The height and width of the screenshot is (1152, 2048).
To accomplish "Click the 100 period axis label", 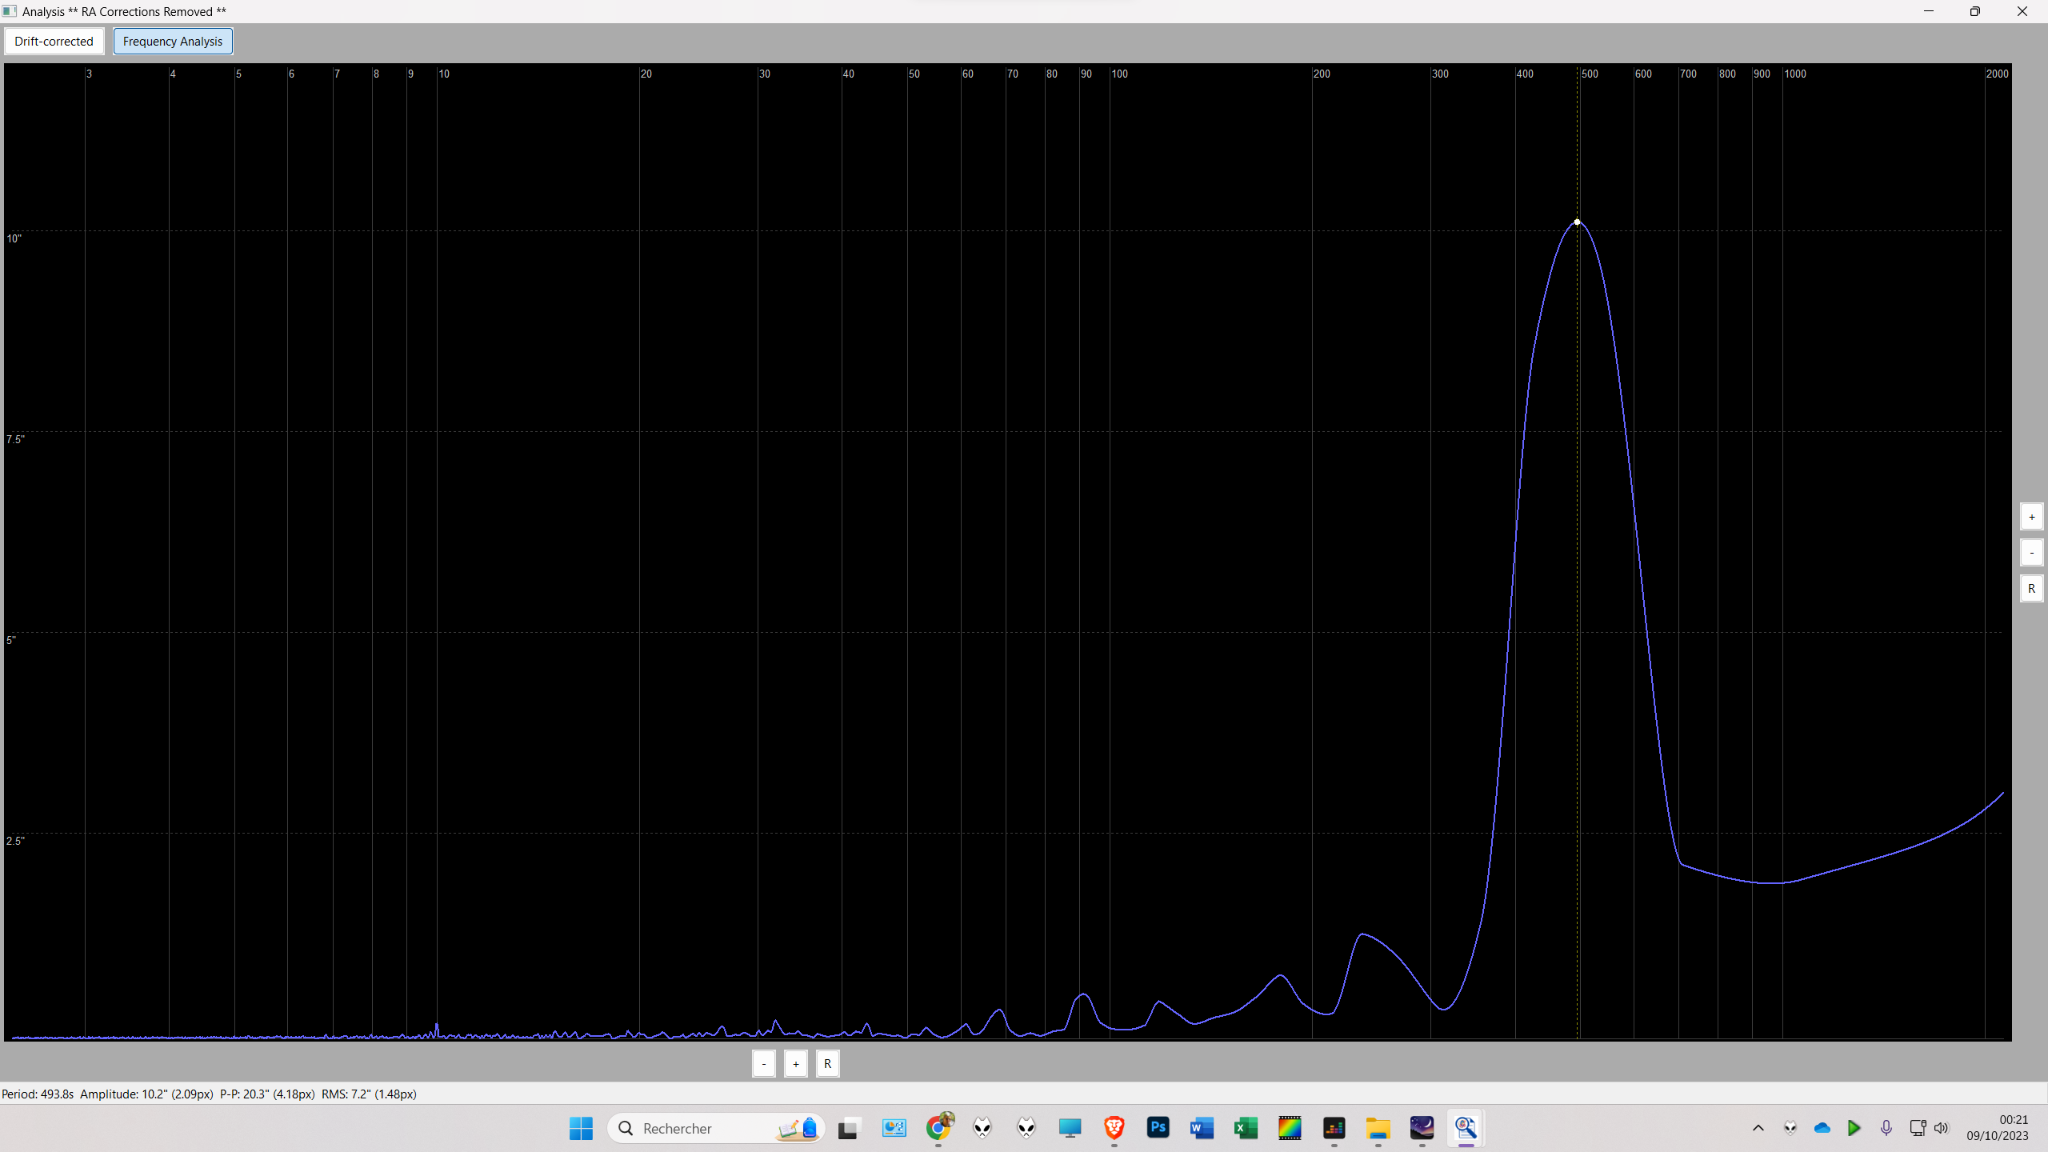I will 1119,74.
